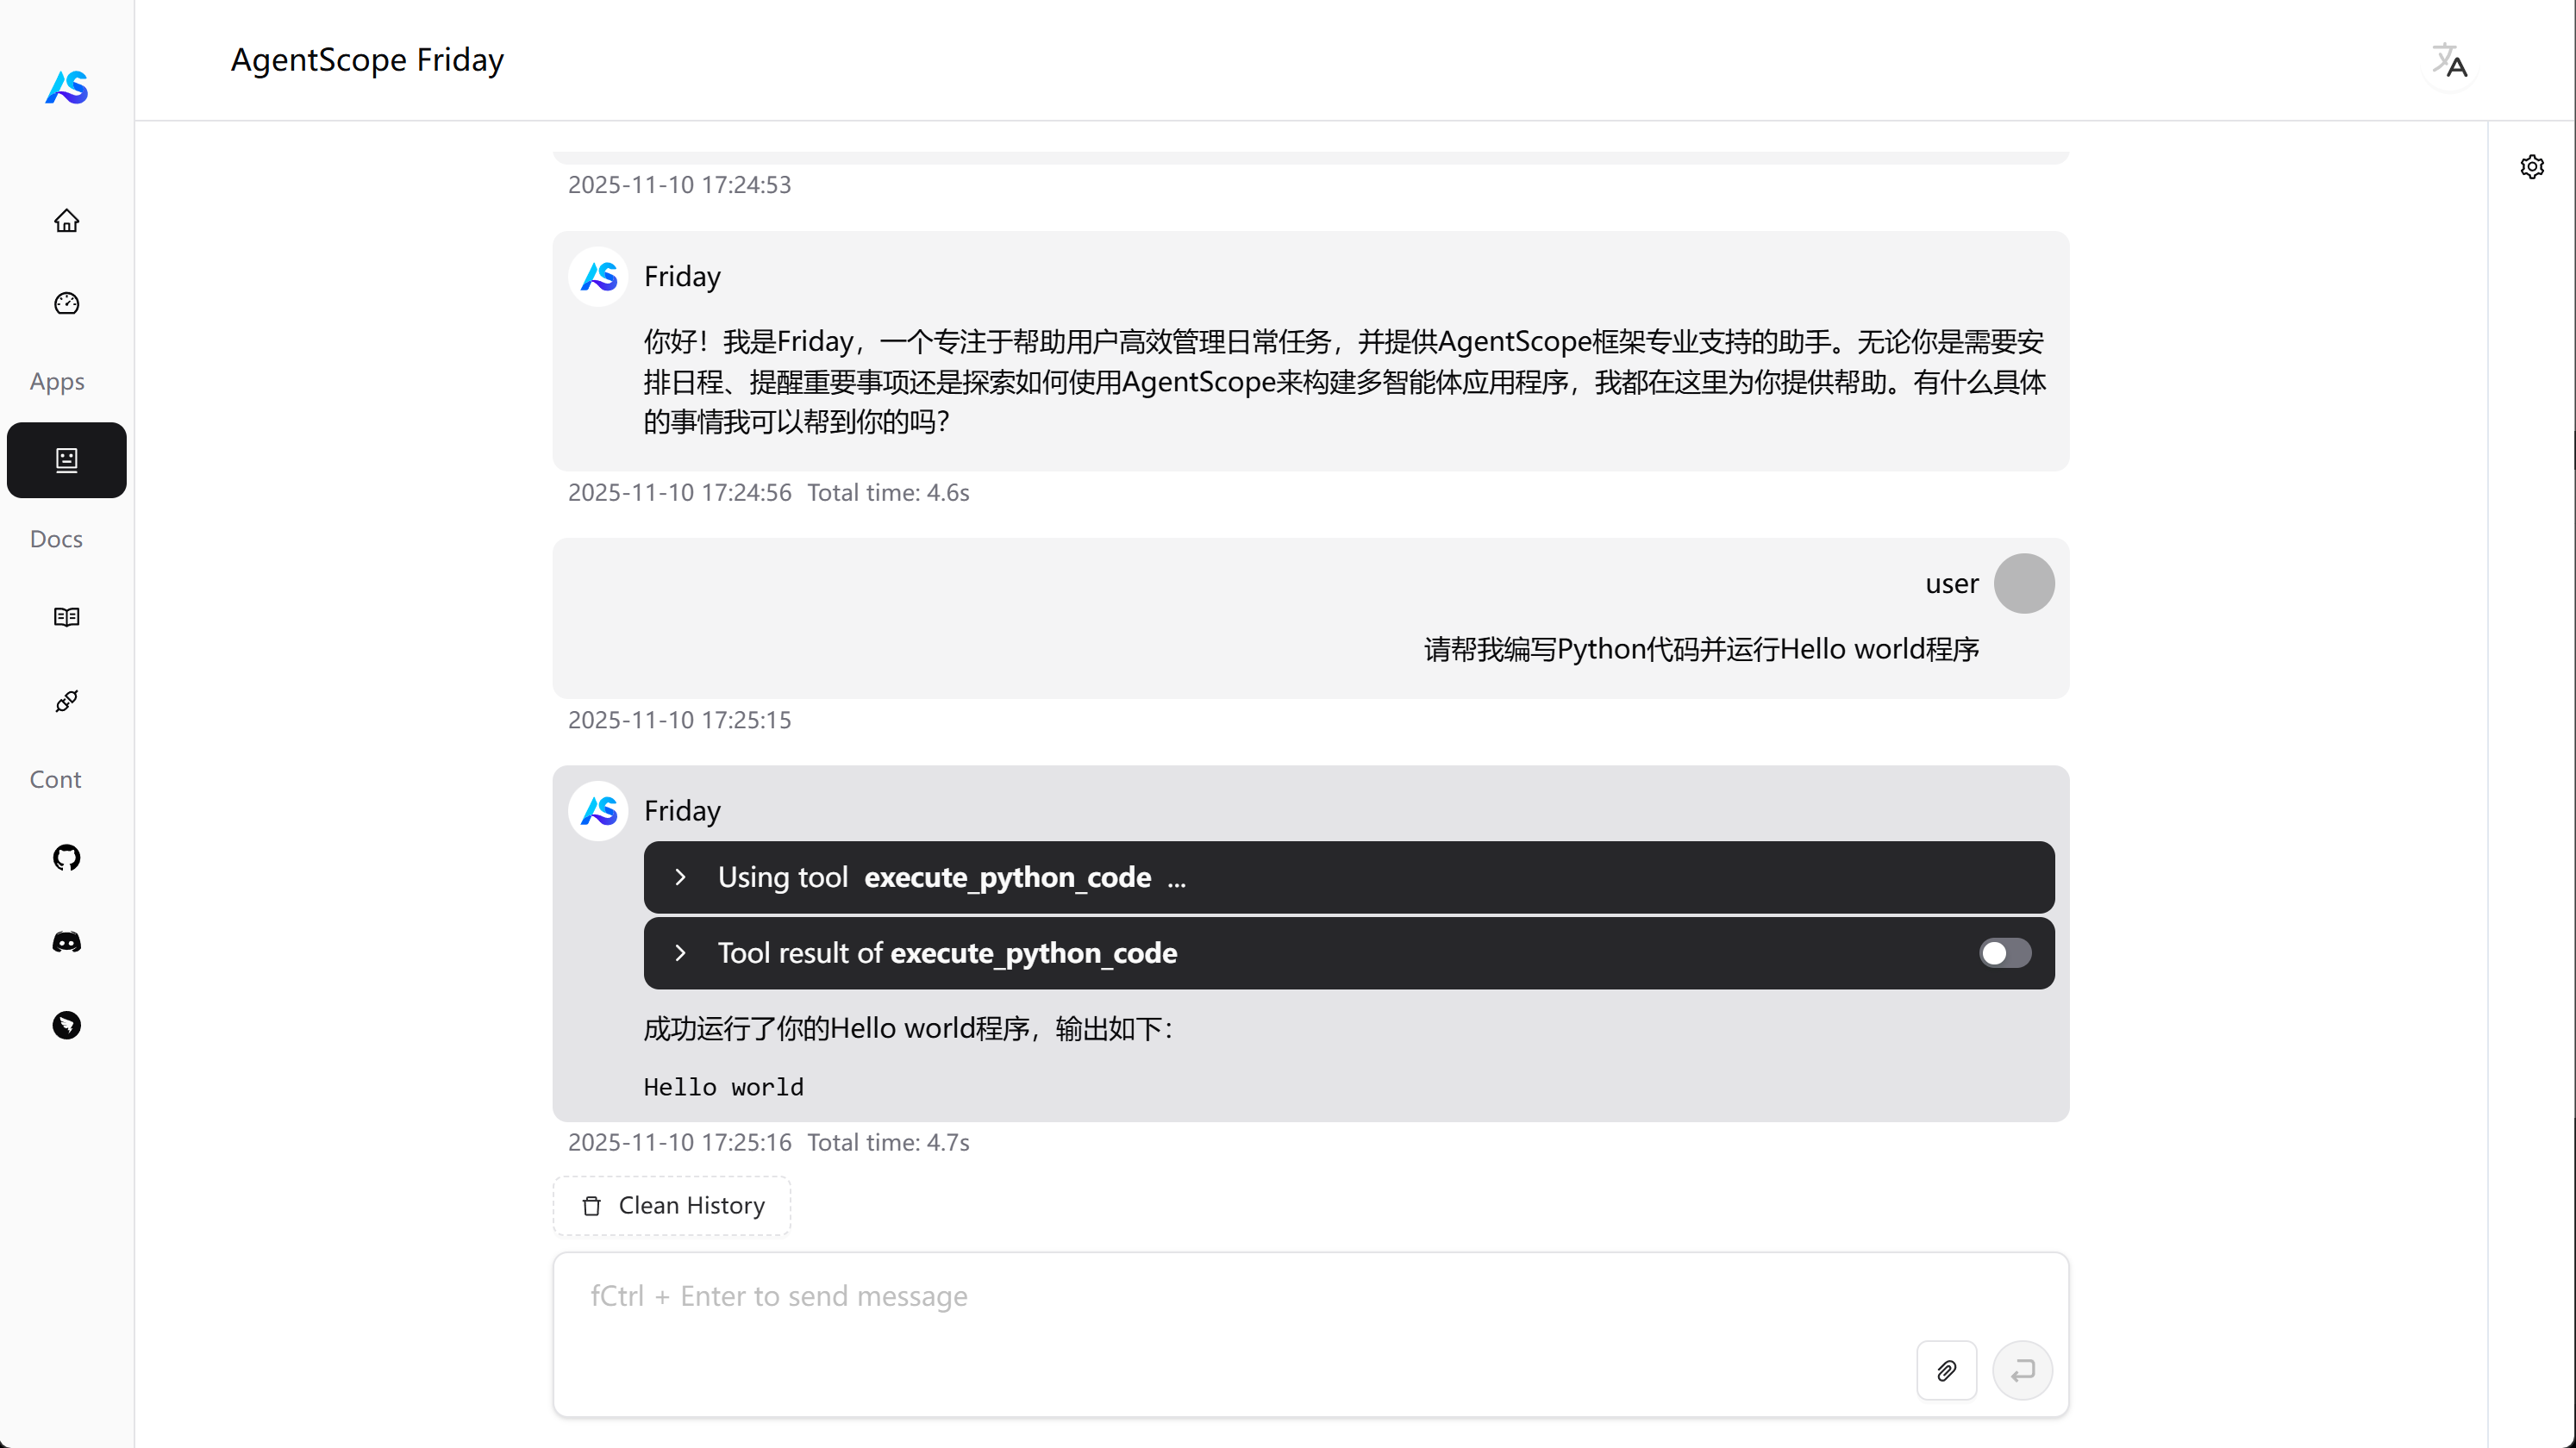This screenshot has width=2576, height=1448.
Task: Expand the Using tool execute_python_code row
Action: (x=1349, y=877)
